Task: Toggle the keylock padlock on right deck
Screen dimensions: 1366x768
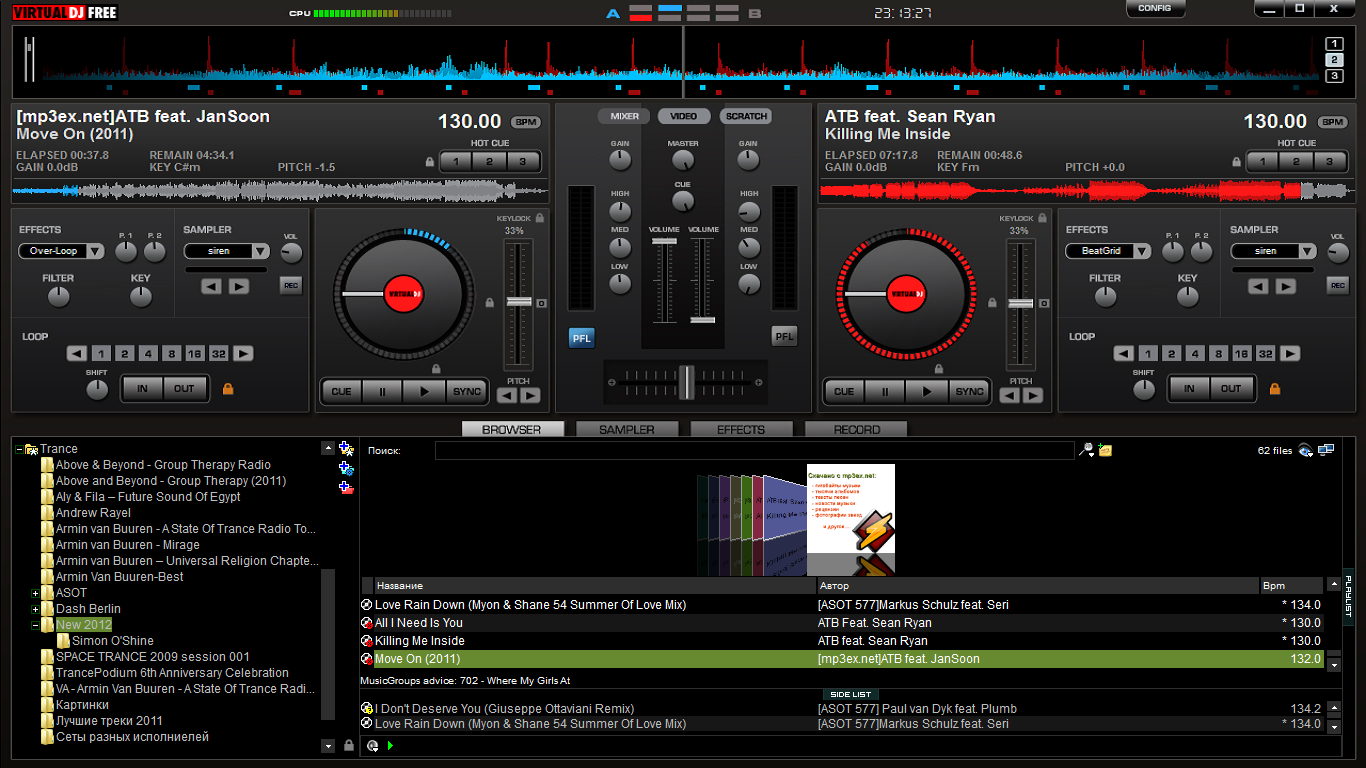Action: (x=1043, y=218)
